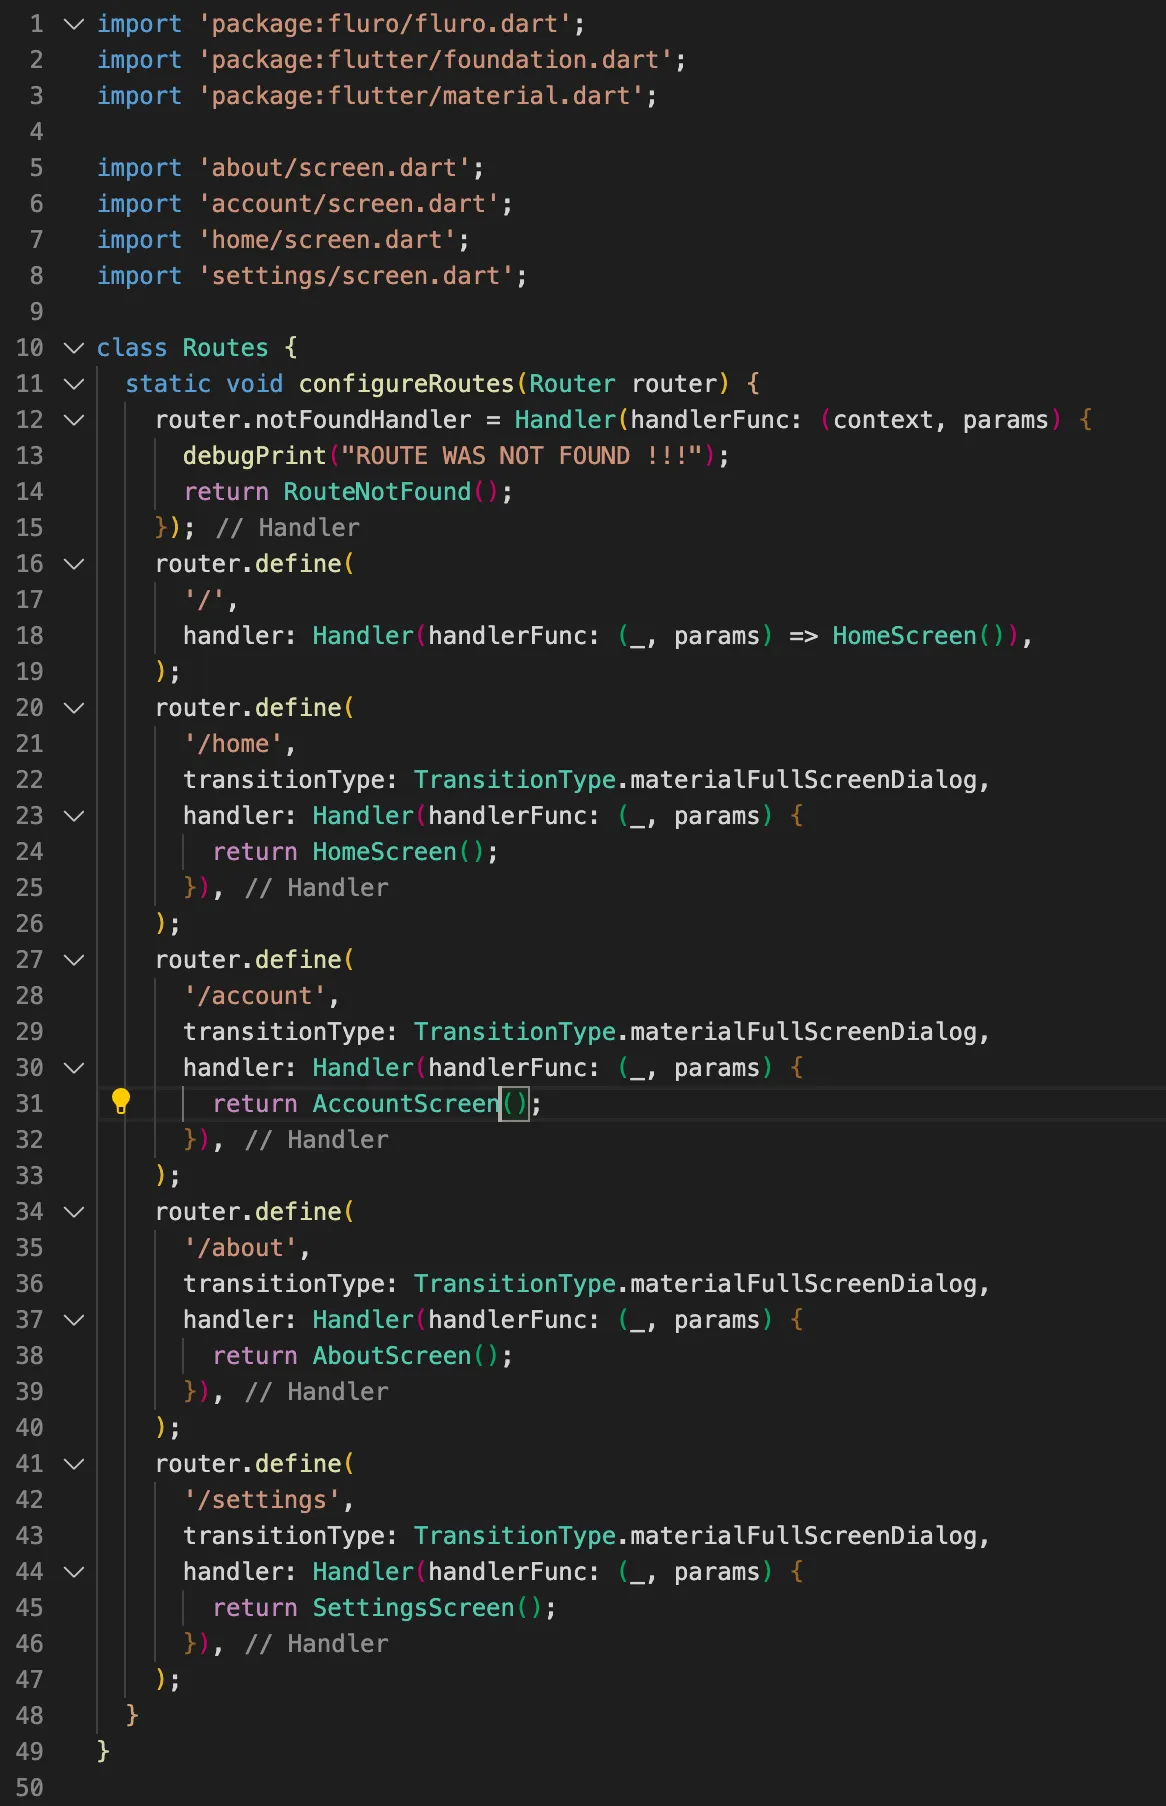Place cursor on the debugPrint function call
Screen dimensions: 1166x1806
click(254, 456)
